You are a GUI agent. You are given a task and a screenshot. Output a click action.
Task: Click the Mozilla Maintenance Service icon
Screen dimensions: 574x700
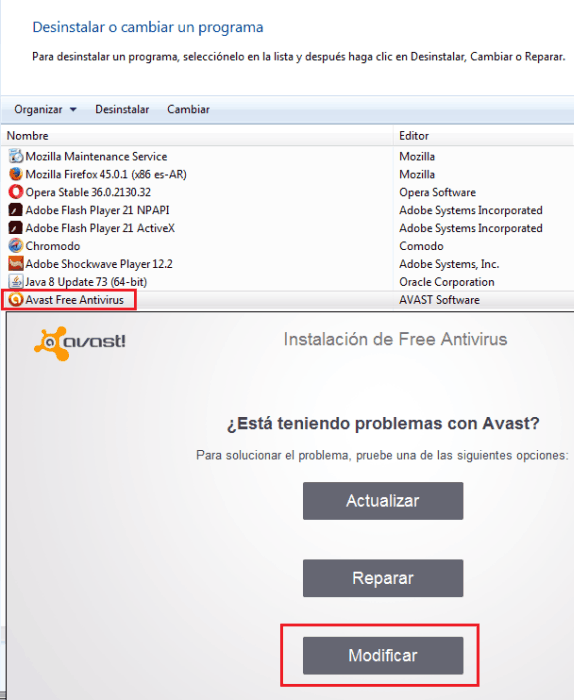[x=16, y=156]
